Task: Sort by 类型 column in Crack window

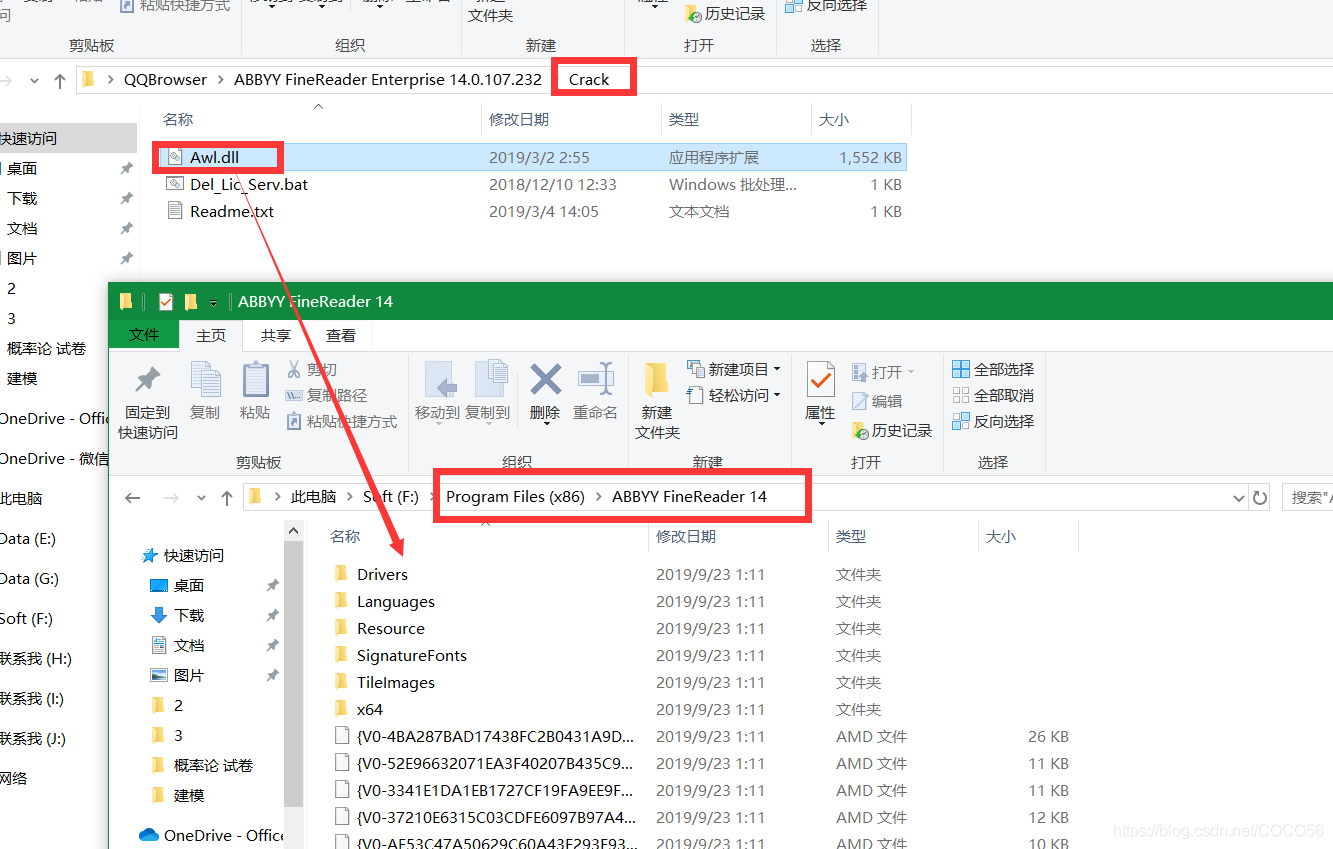Action: pos(684,119)
